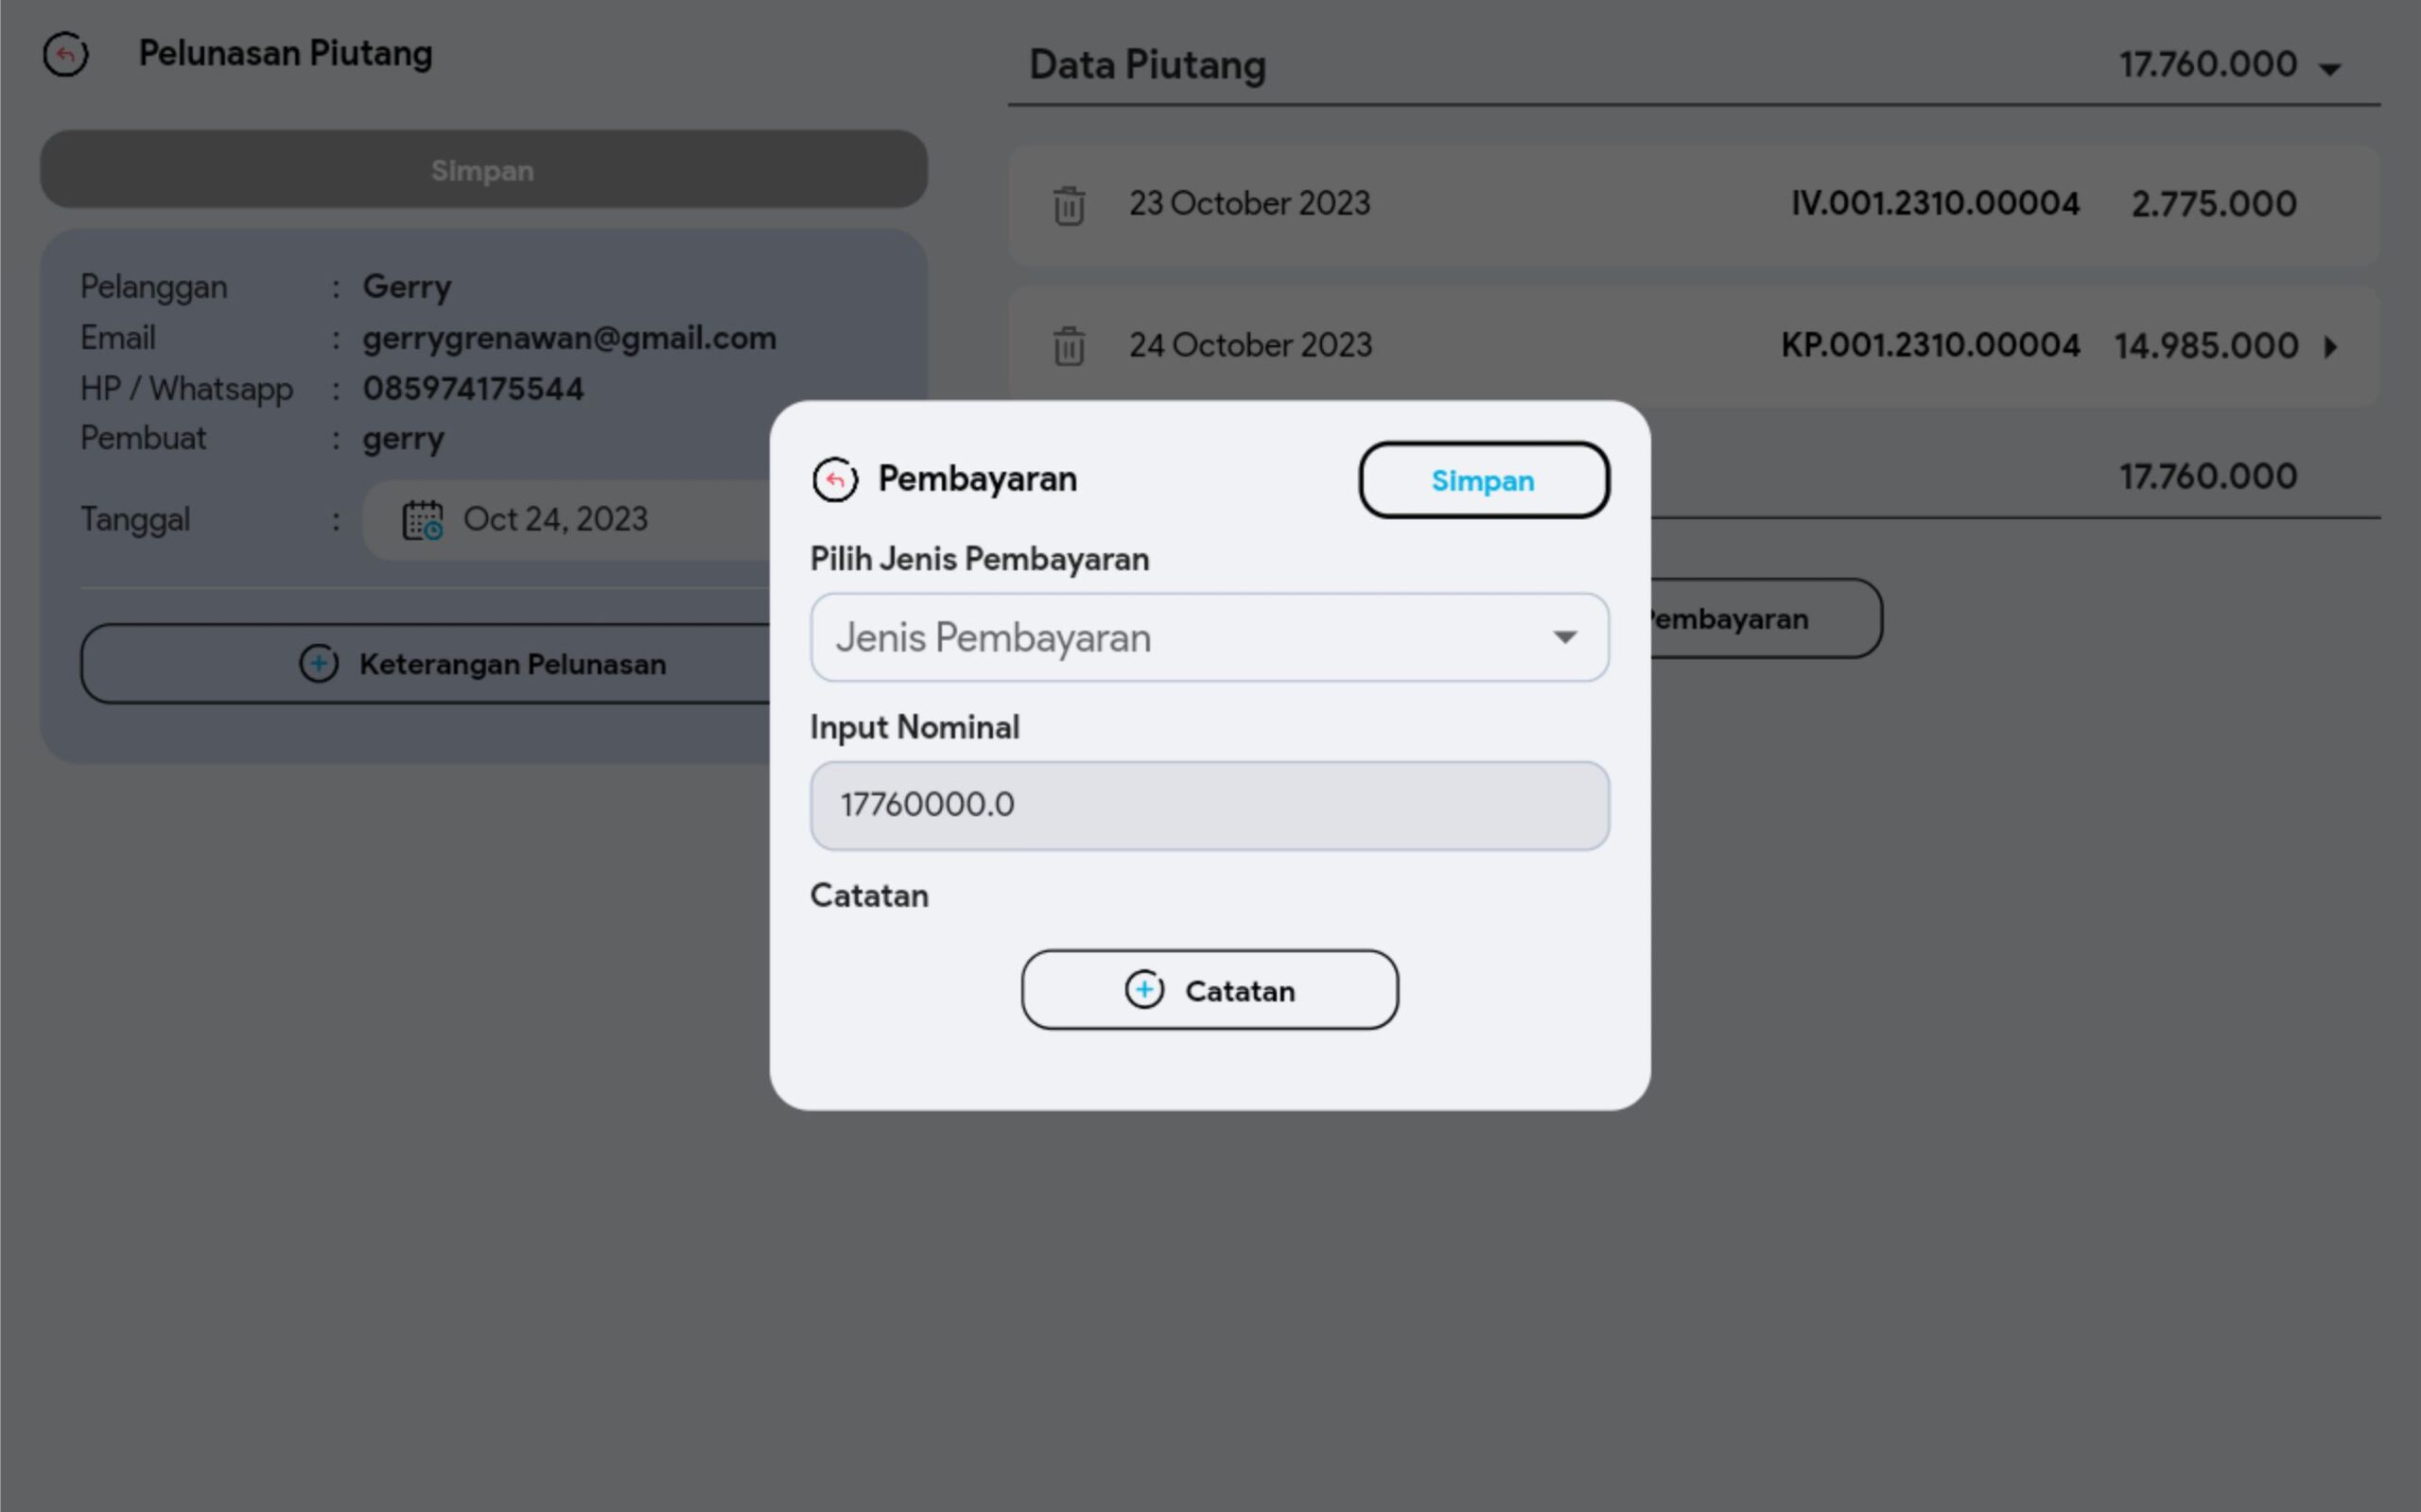Click trash icon for 23 October 2023
The image size is (2421, 1512).
[1068, 206]
